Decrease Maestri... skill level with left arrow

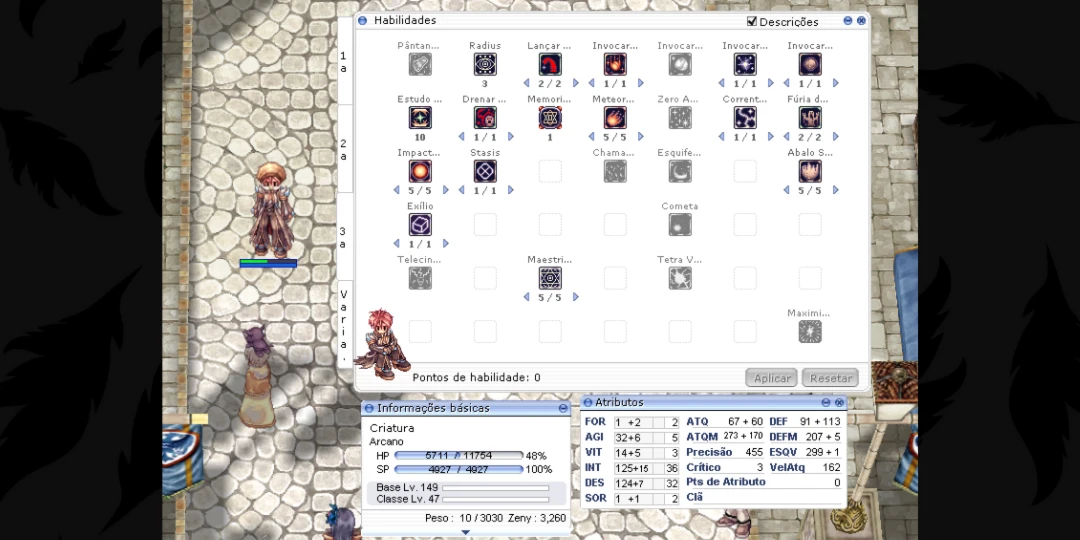[526, 297]
